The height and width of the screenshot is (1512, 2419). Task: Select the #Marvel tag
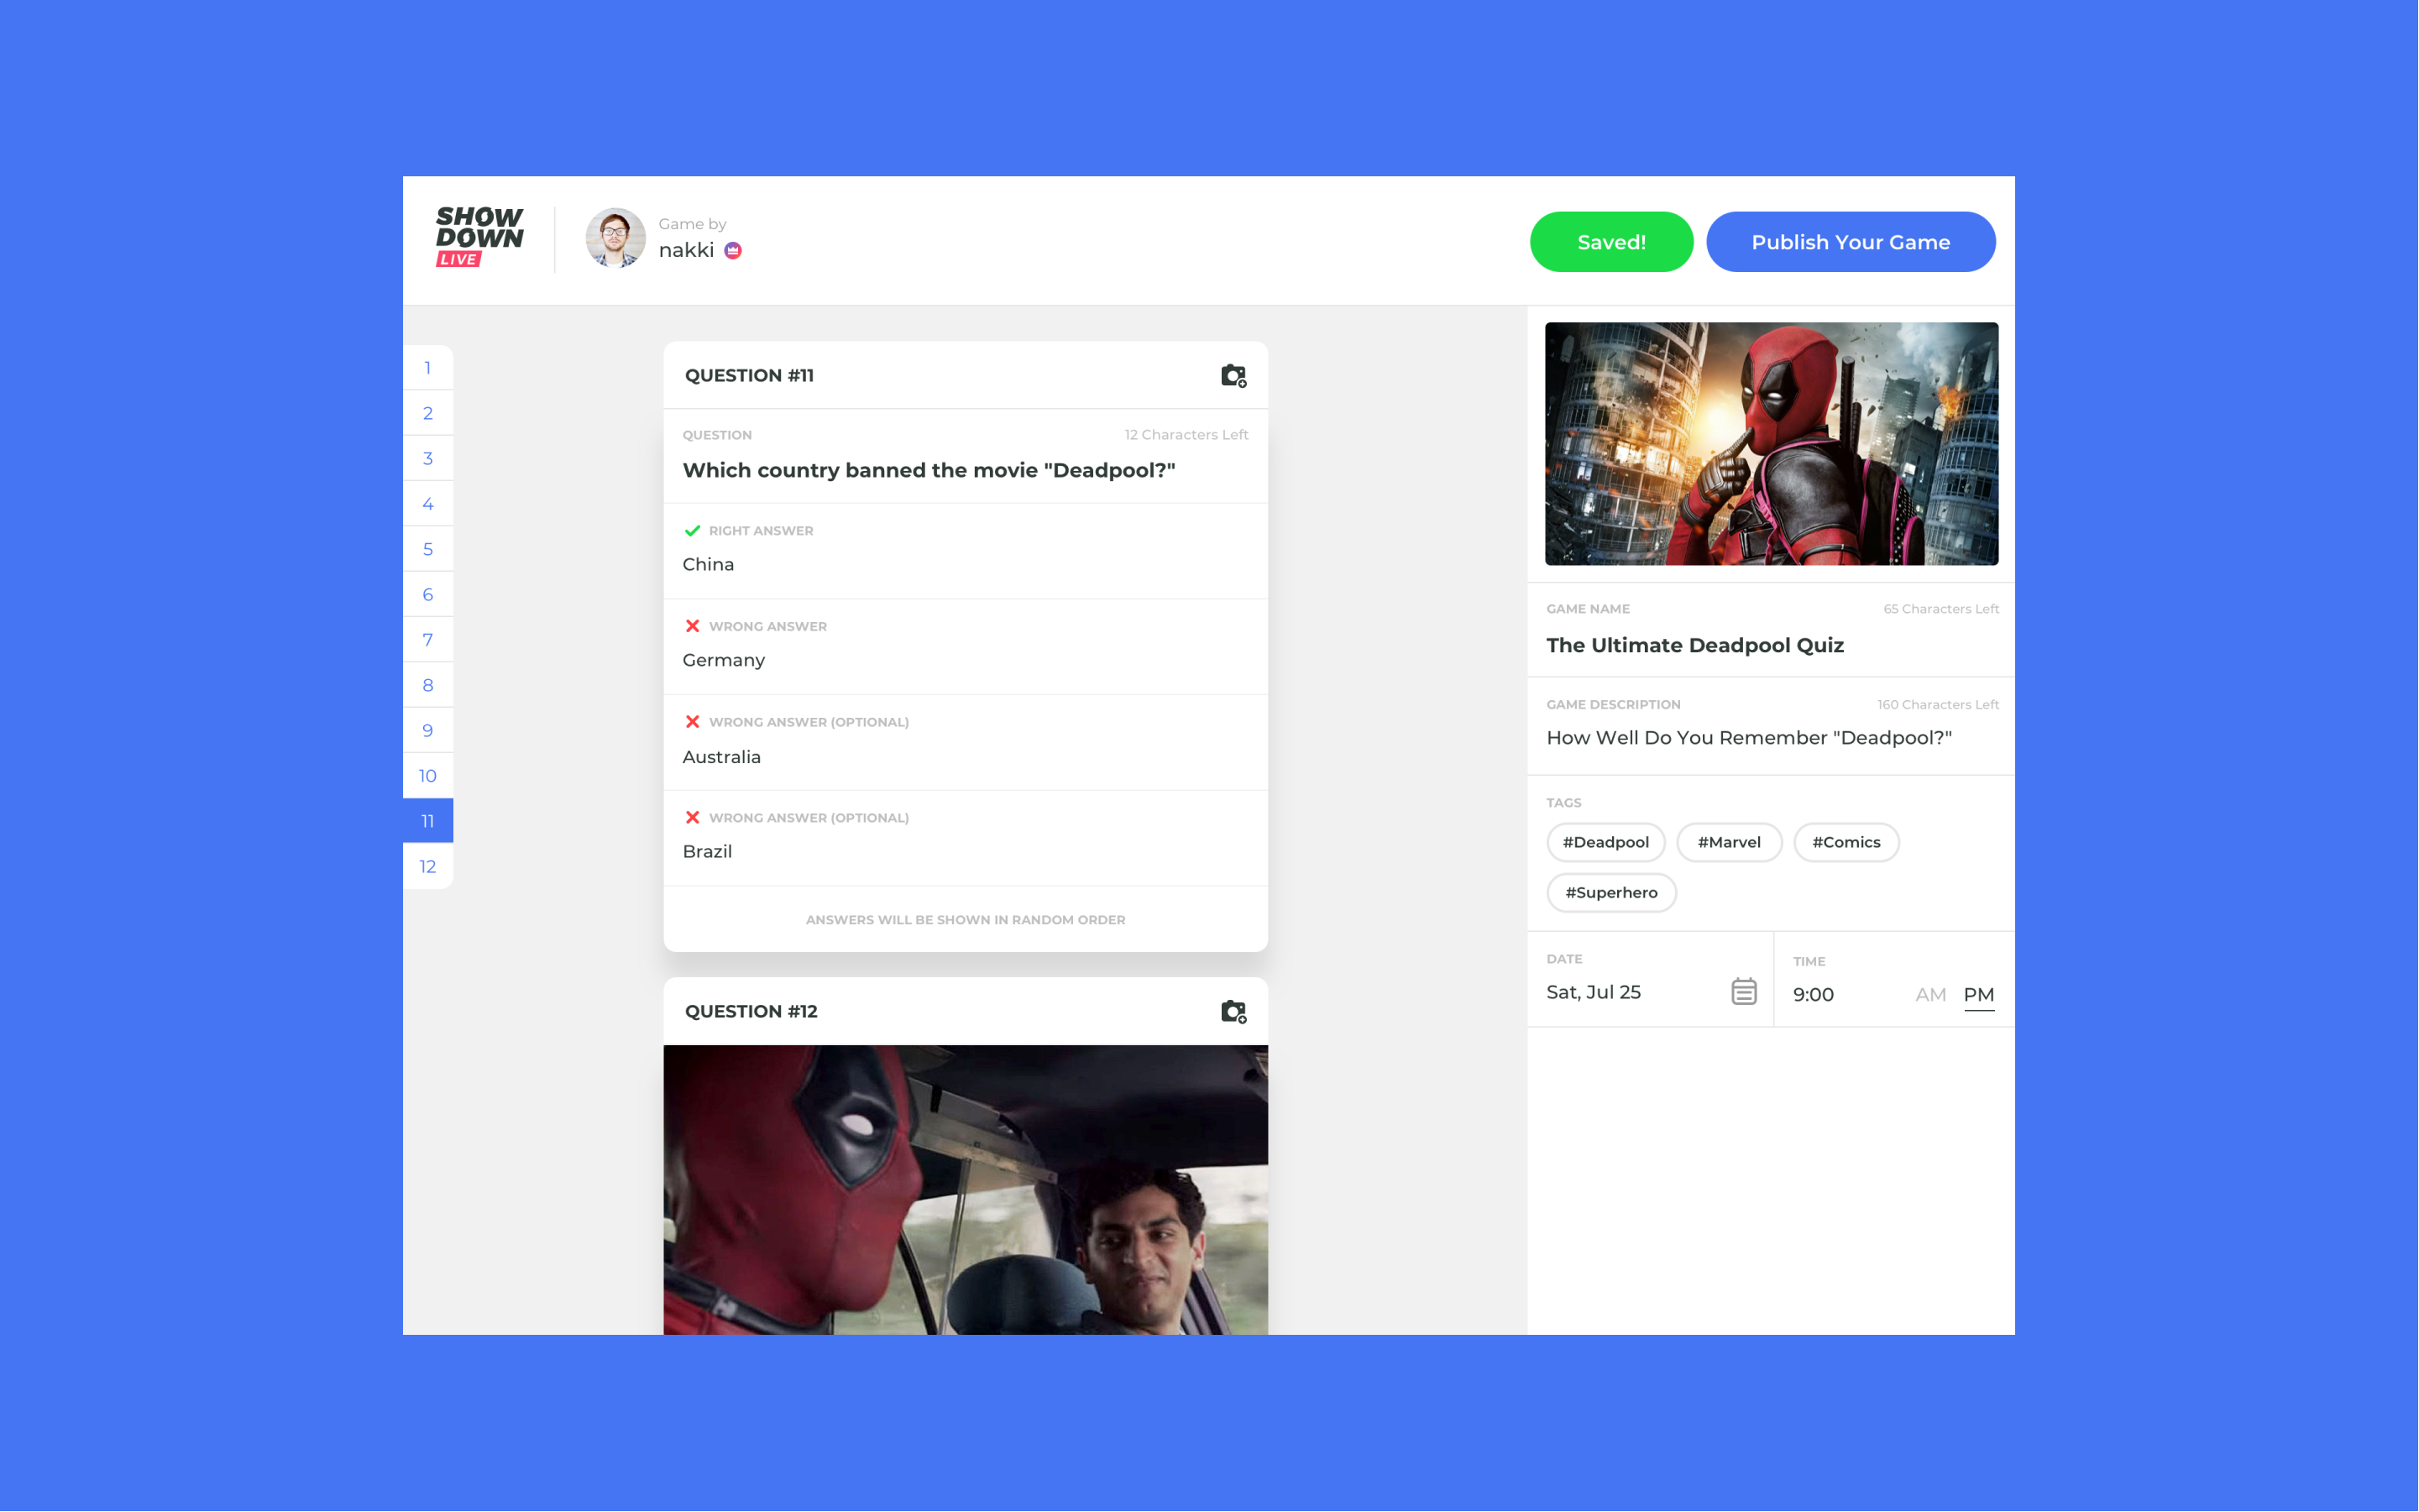point(1728,842)
